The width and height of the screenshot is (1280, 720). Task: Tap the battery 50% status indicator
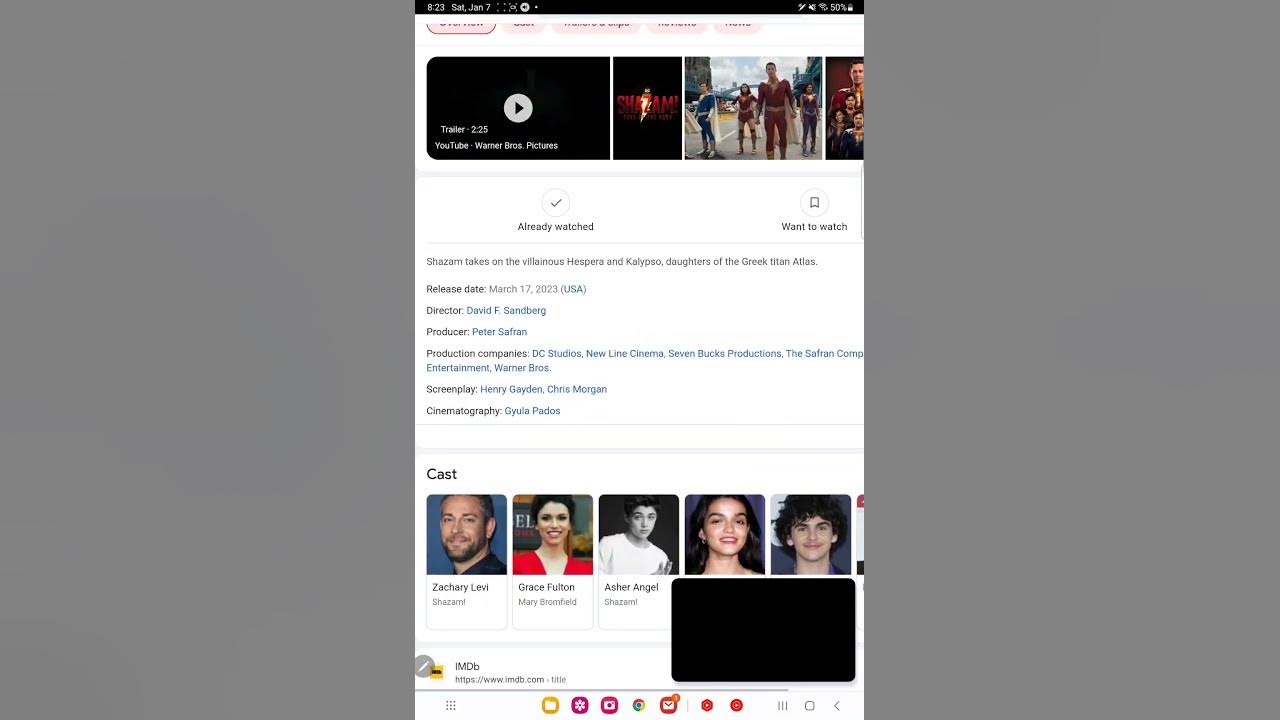[842, 7]
